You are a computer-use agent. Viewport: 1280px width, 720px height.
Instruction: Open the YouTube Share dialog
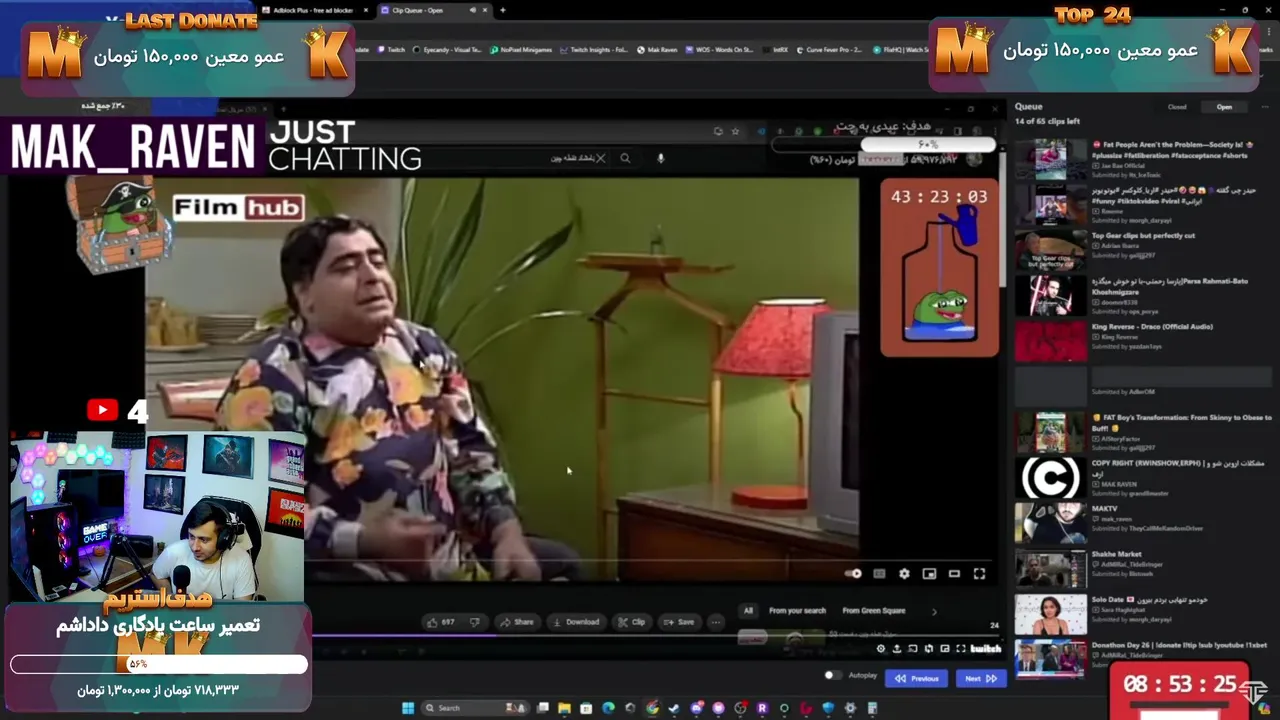517,622
